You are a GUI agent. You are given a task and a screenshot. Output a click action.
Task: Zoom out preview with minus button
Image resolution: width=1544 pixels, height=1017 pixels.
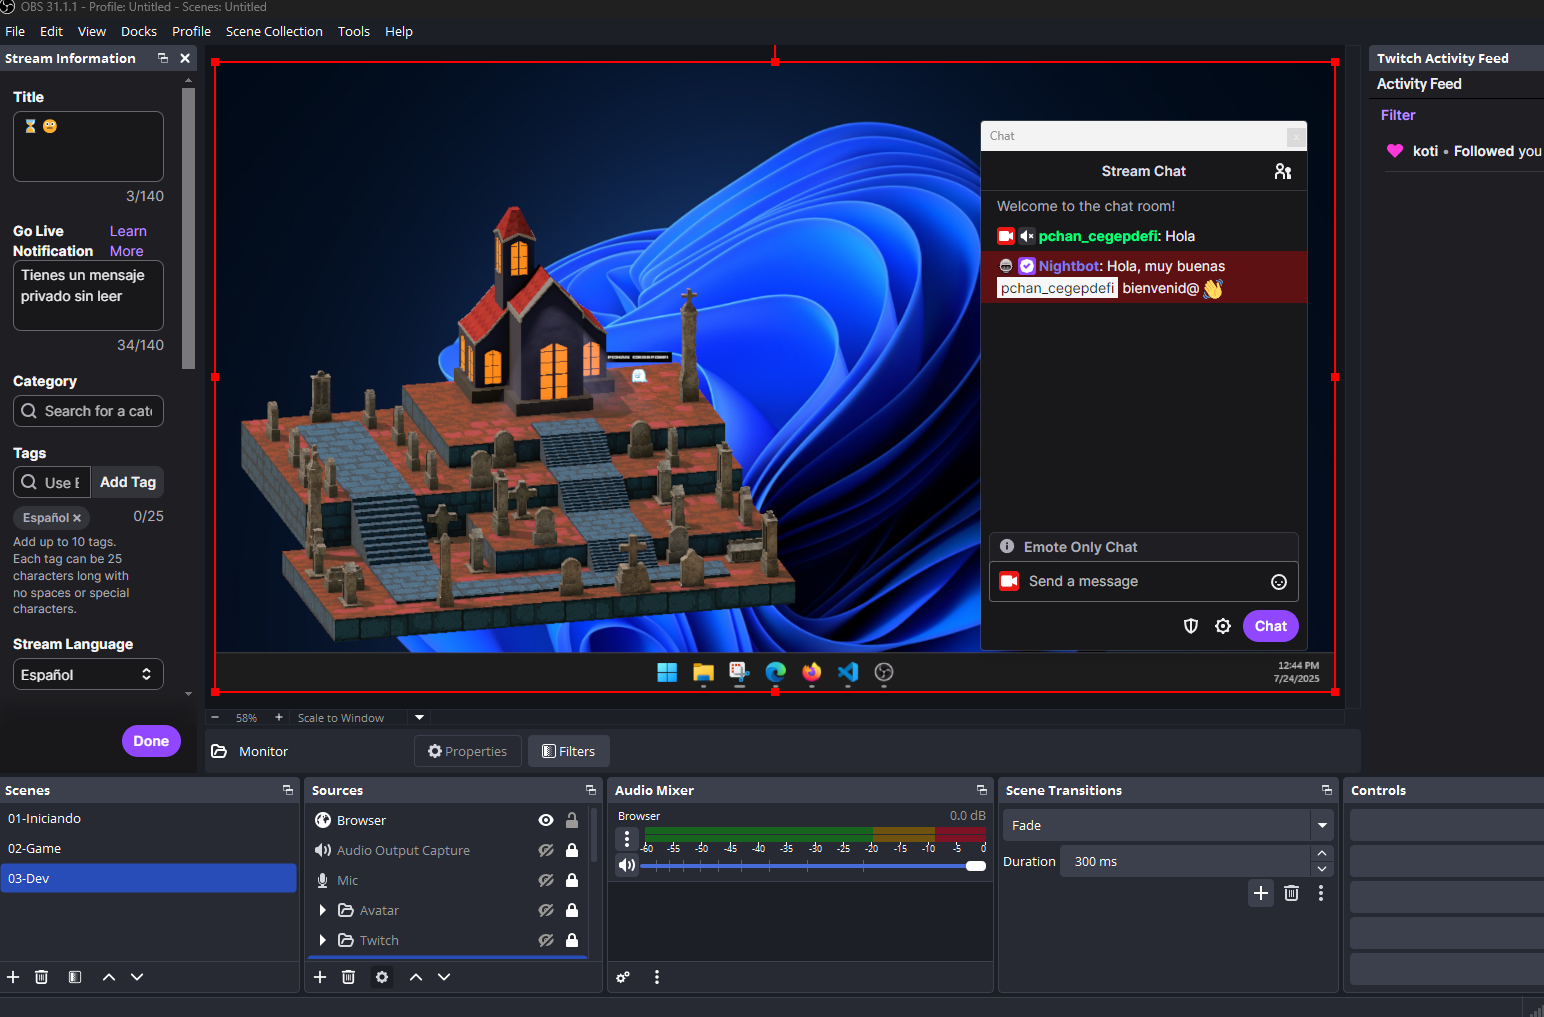click(x=215, y=717)
